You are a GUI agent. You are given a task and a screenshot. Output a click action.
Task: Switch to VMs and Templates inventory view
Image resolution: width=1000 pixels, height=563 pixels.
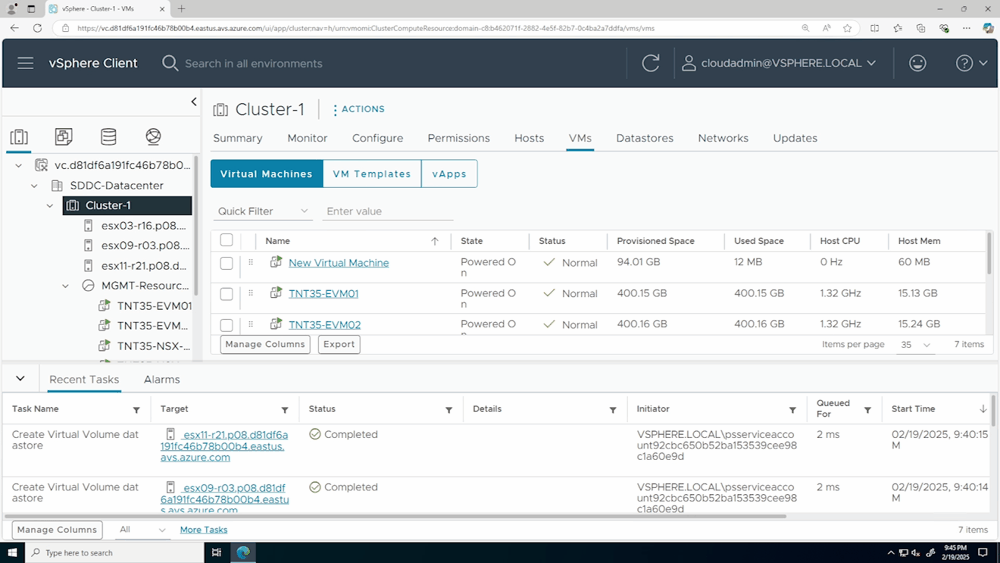(64, 136)
